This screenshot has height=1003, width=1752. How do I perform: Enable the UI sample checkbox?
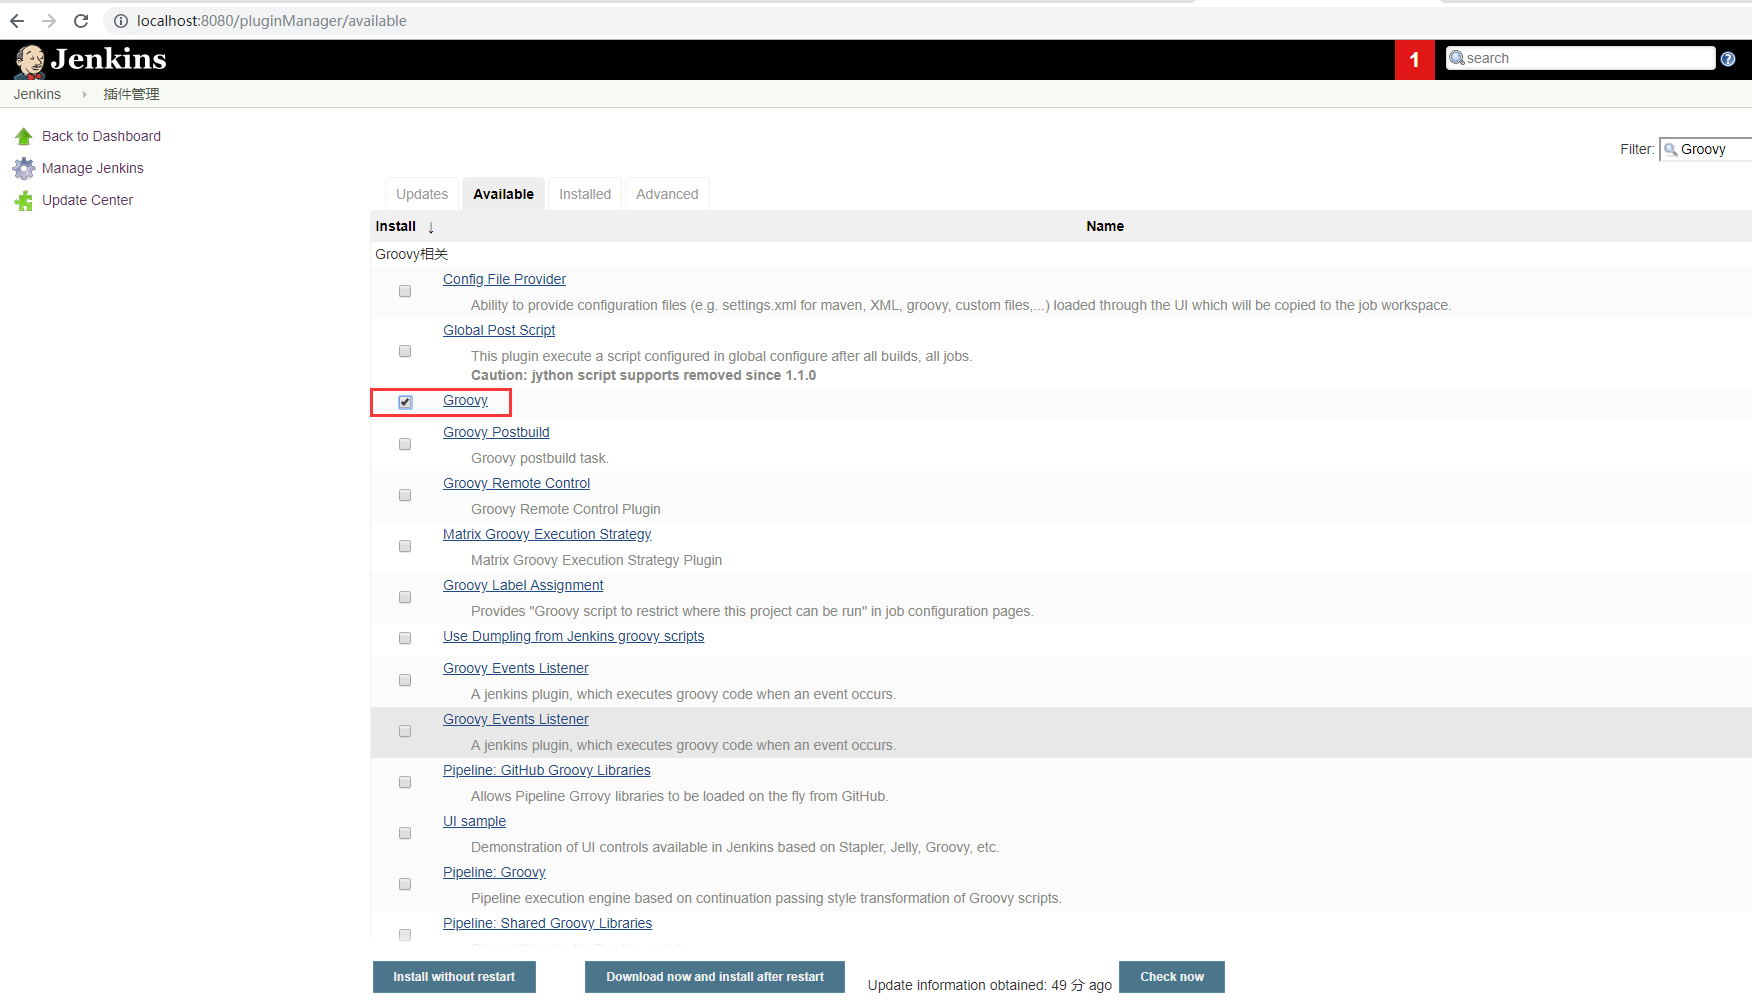tap(405, 833)
